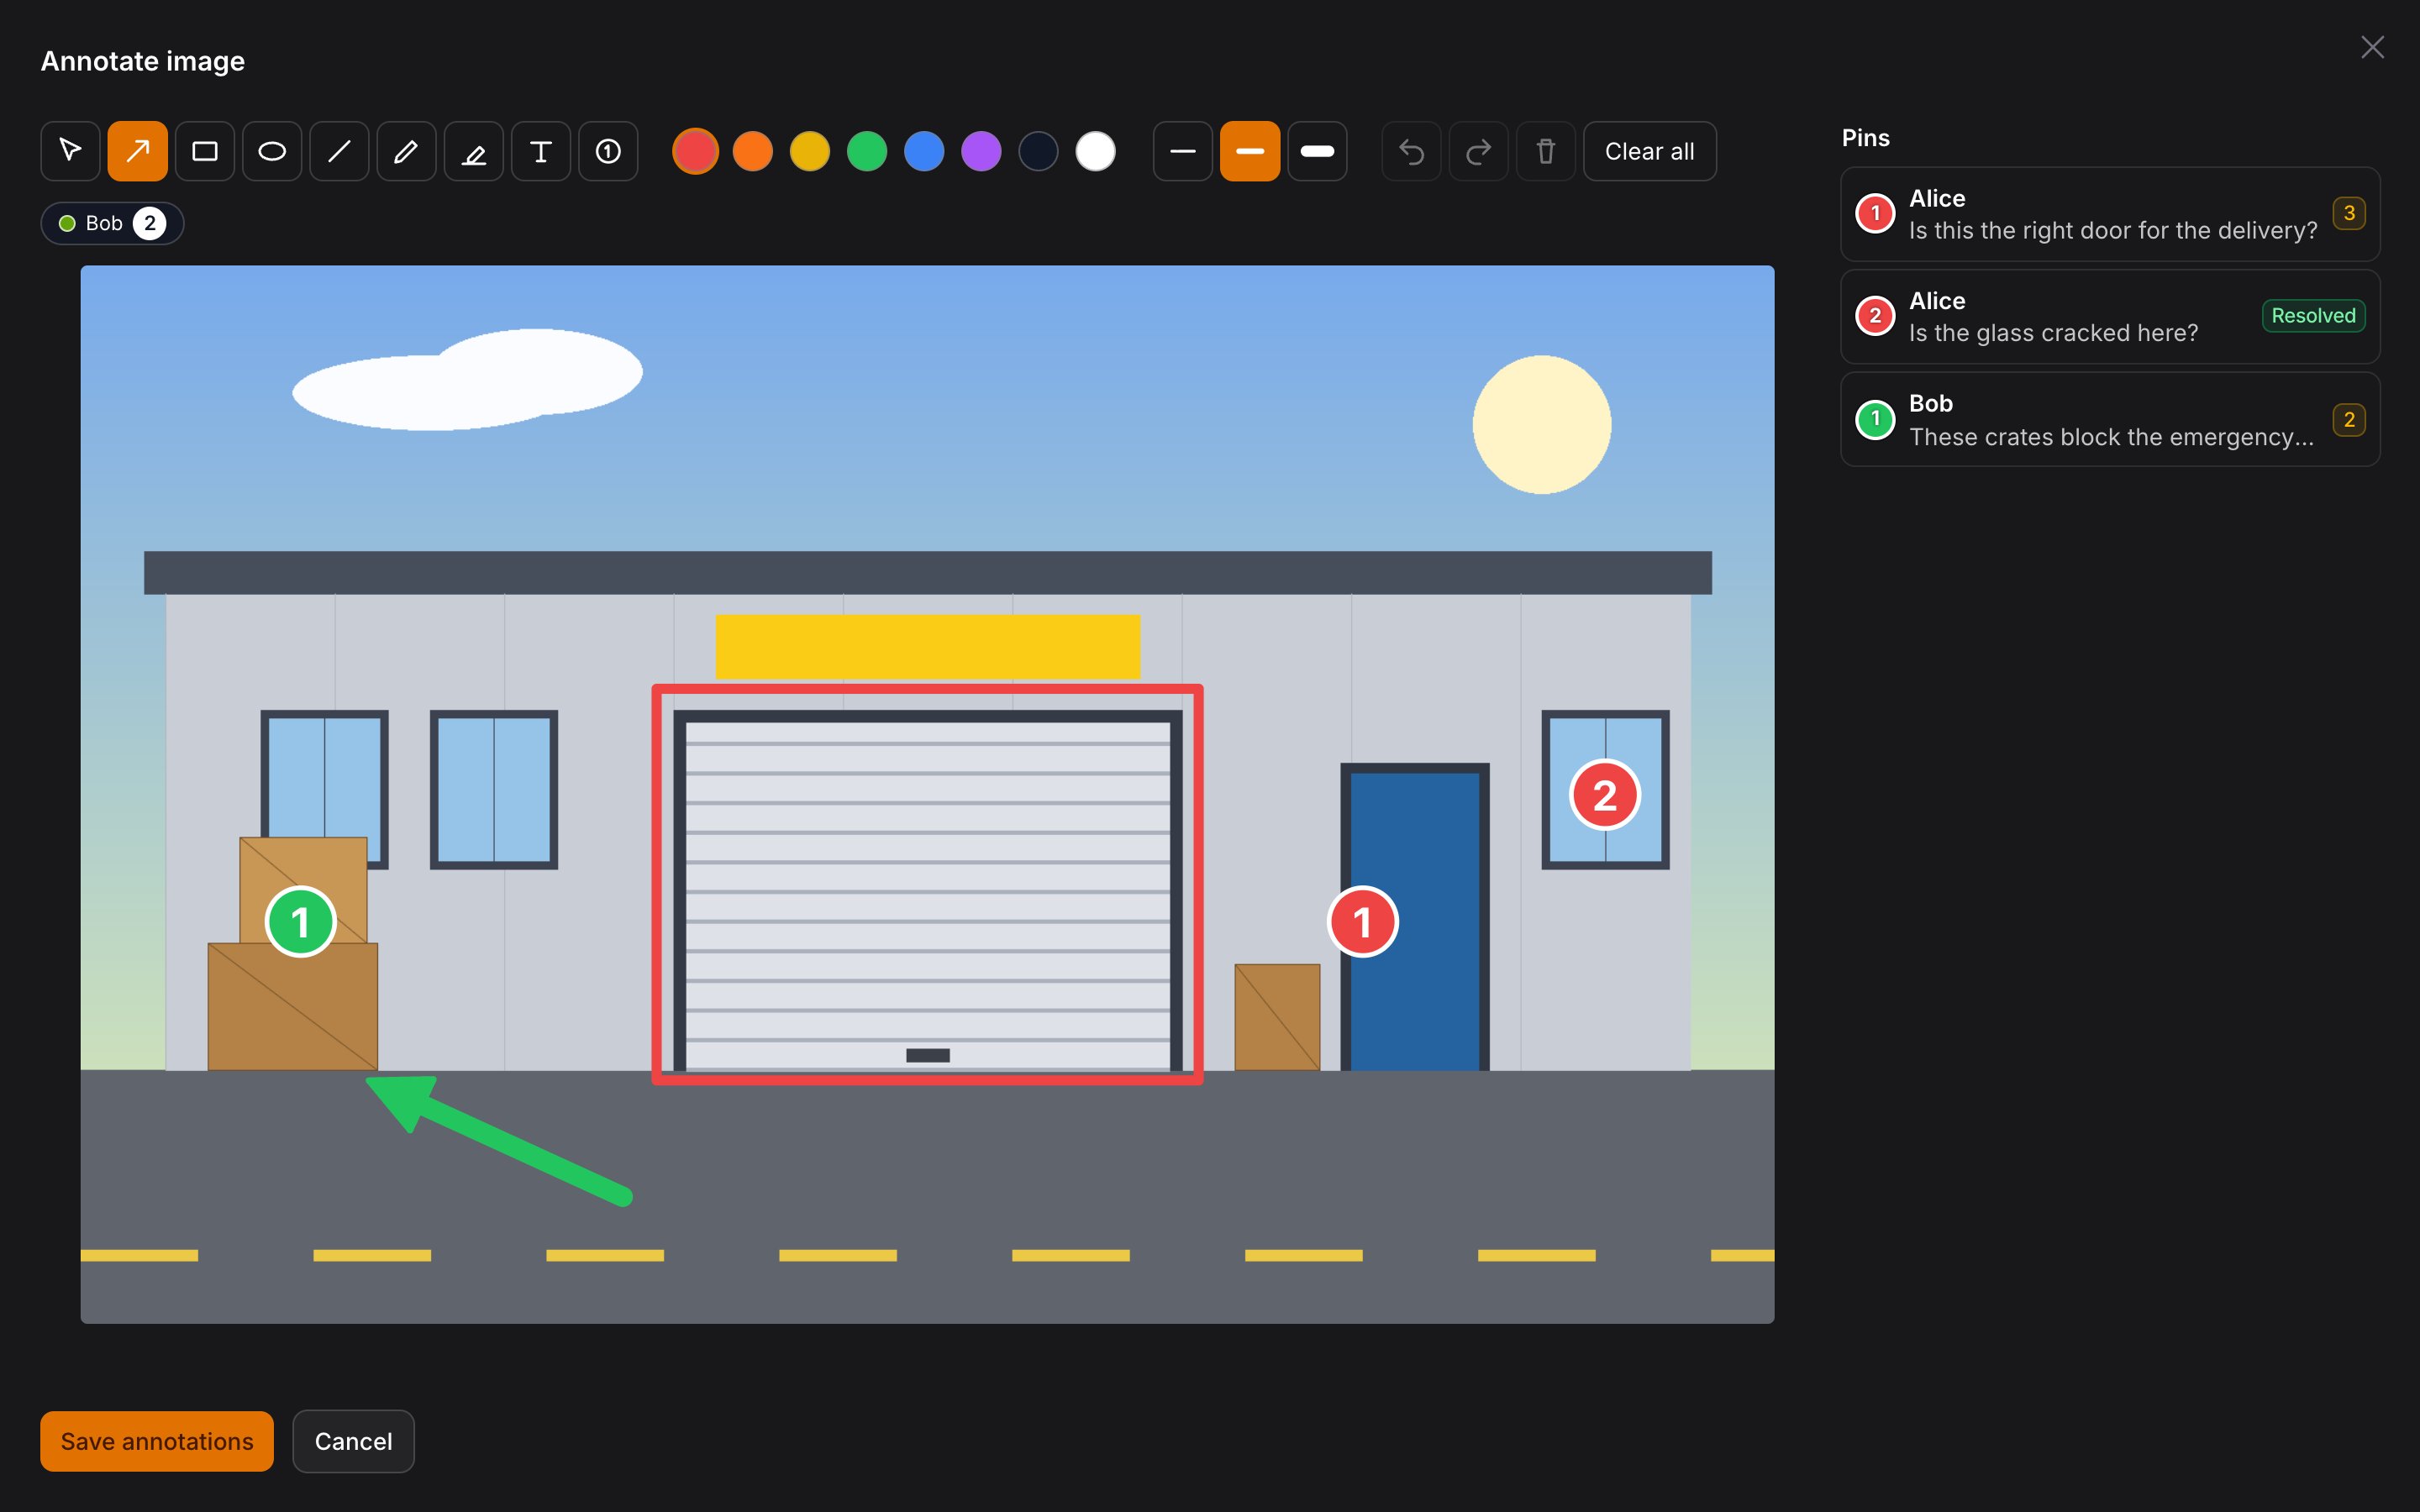The image size is (2420, 1512).
Task: Select the numbered Pin tool
Action: (x=608, y=151)
